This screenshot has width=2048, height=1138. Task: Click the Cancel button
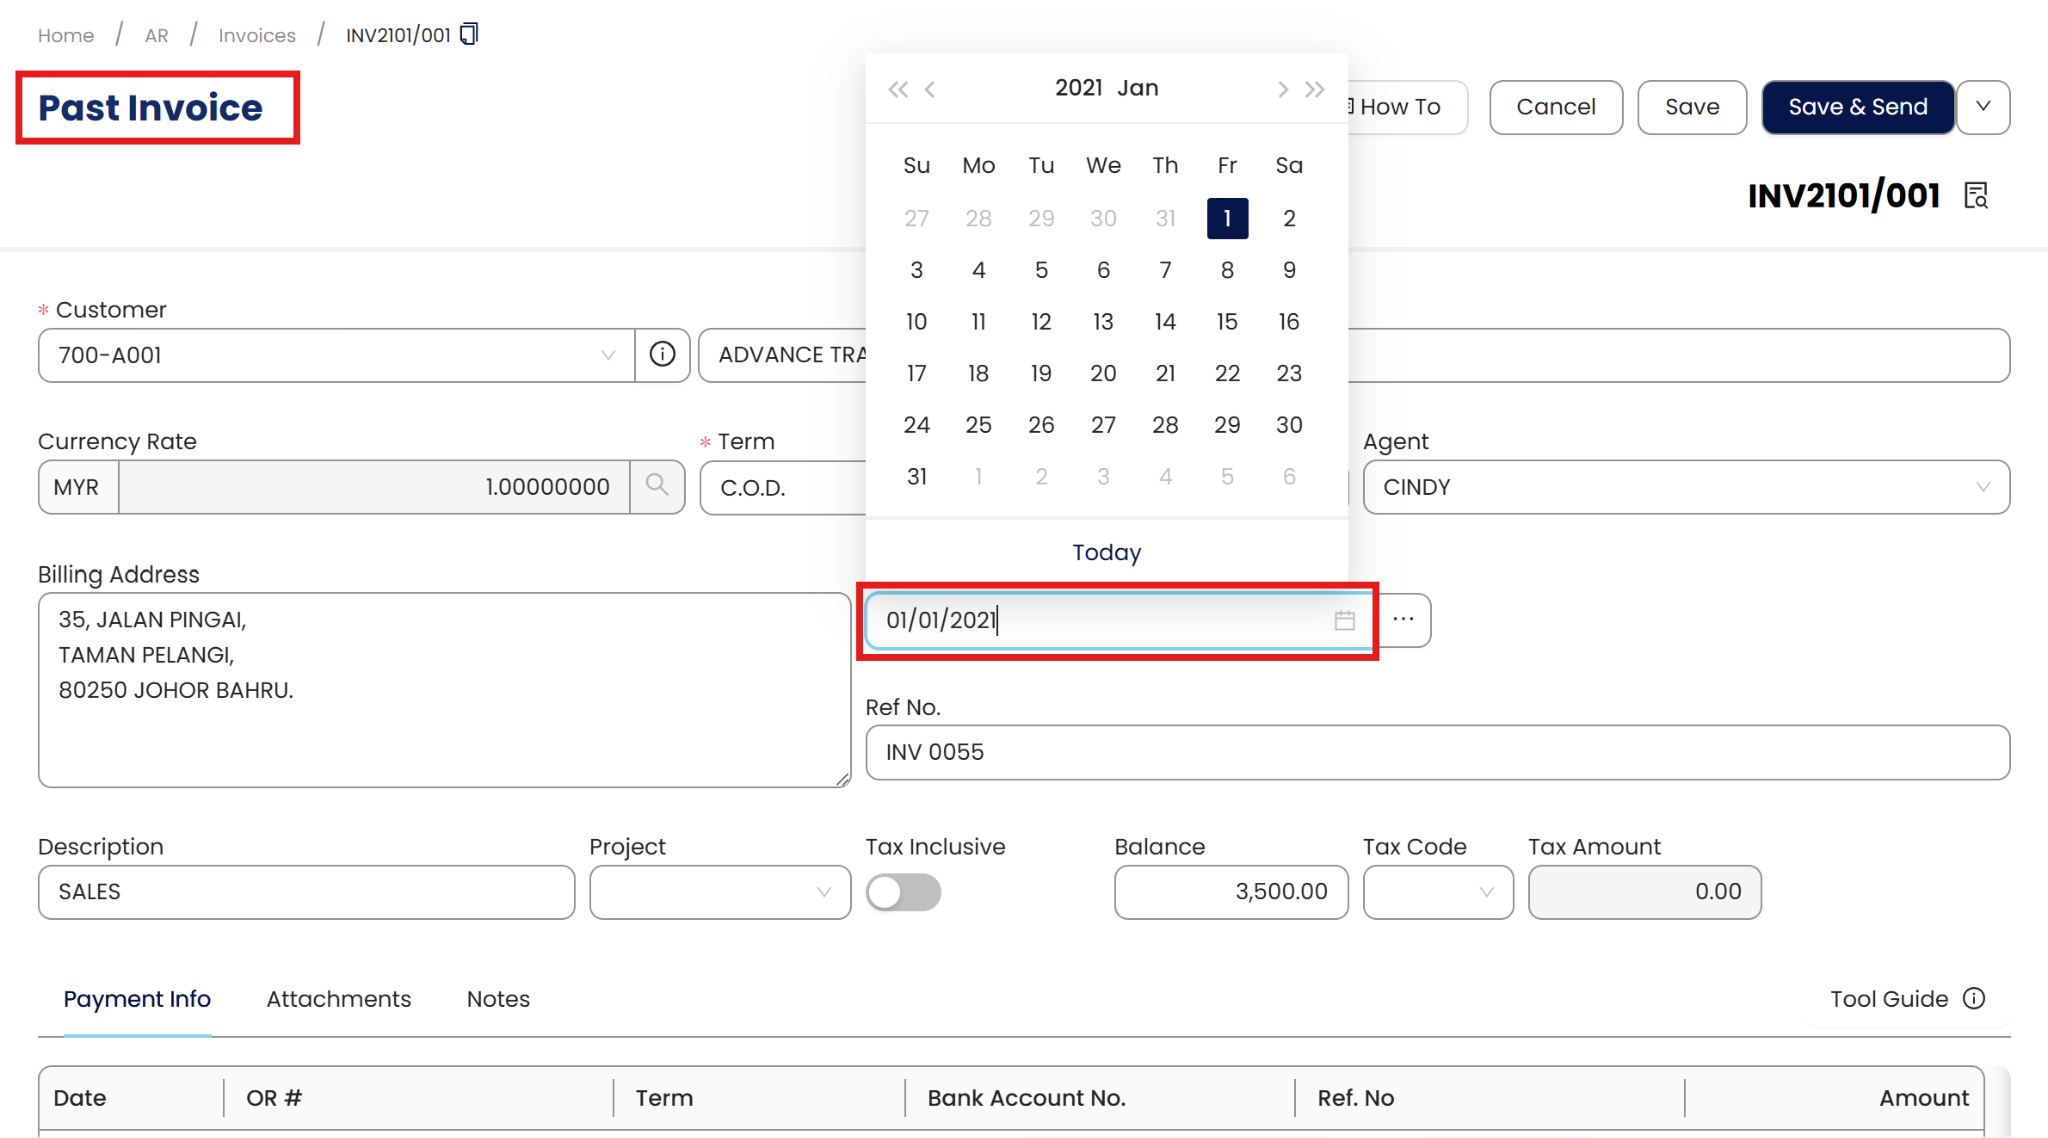coord(1555,107)
